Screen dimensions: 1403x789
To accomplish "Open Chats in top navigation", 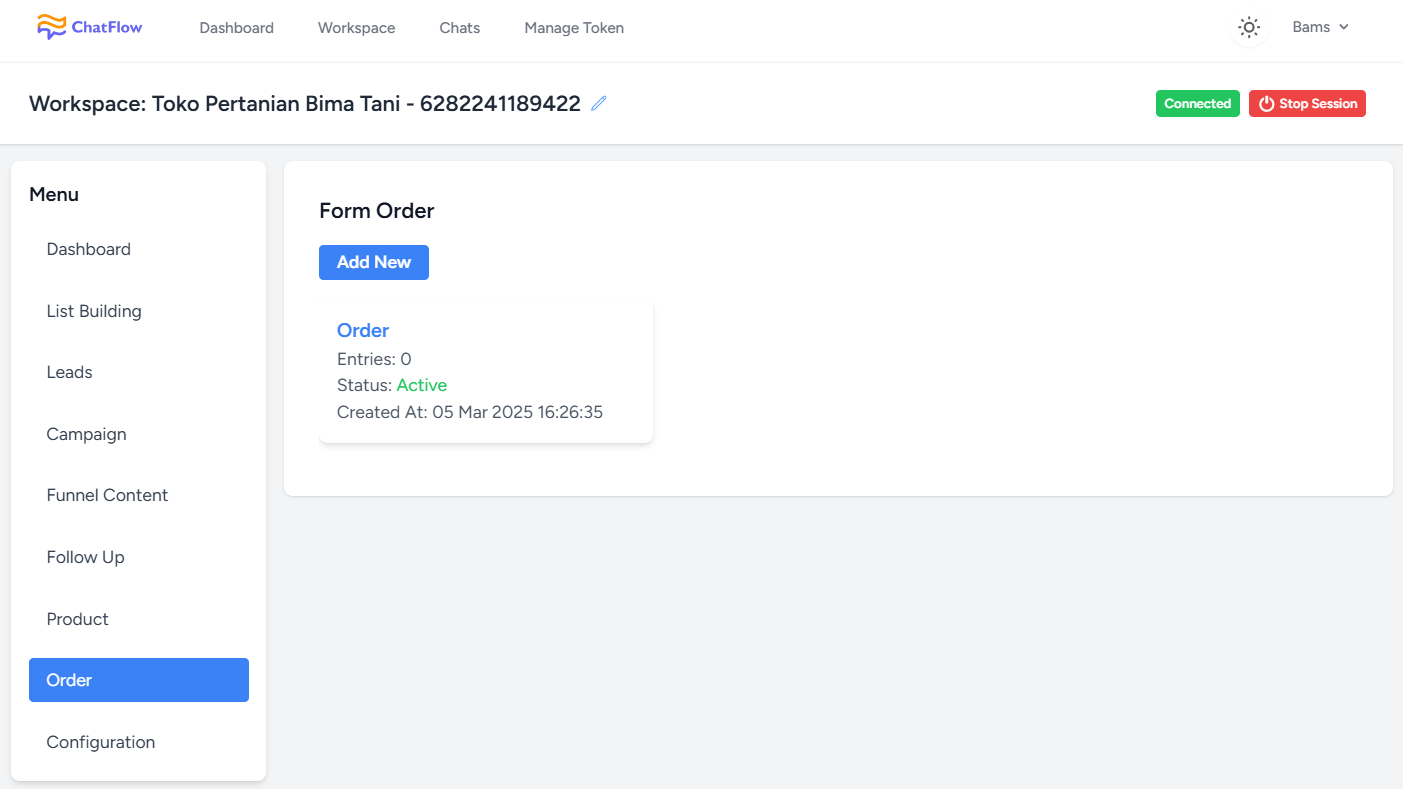I will click(460, 28).
